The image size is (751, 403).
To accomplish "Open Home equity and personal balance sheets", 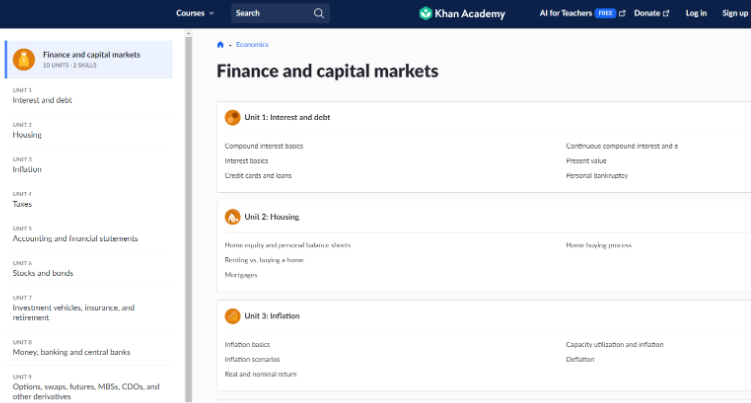I will [287, 245].
